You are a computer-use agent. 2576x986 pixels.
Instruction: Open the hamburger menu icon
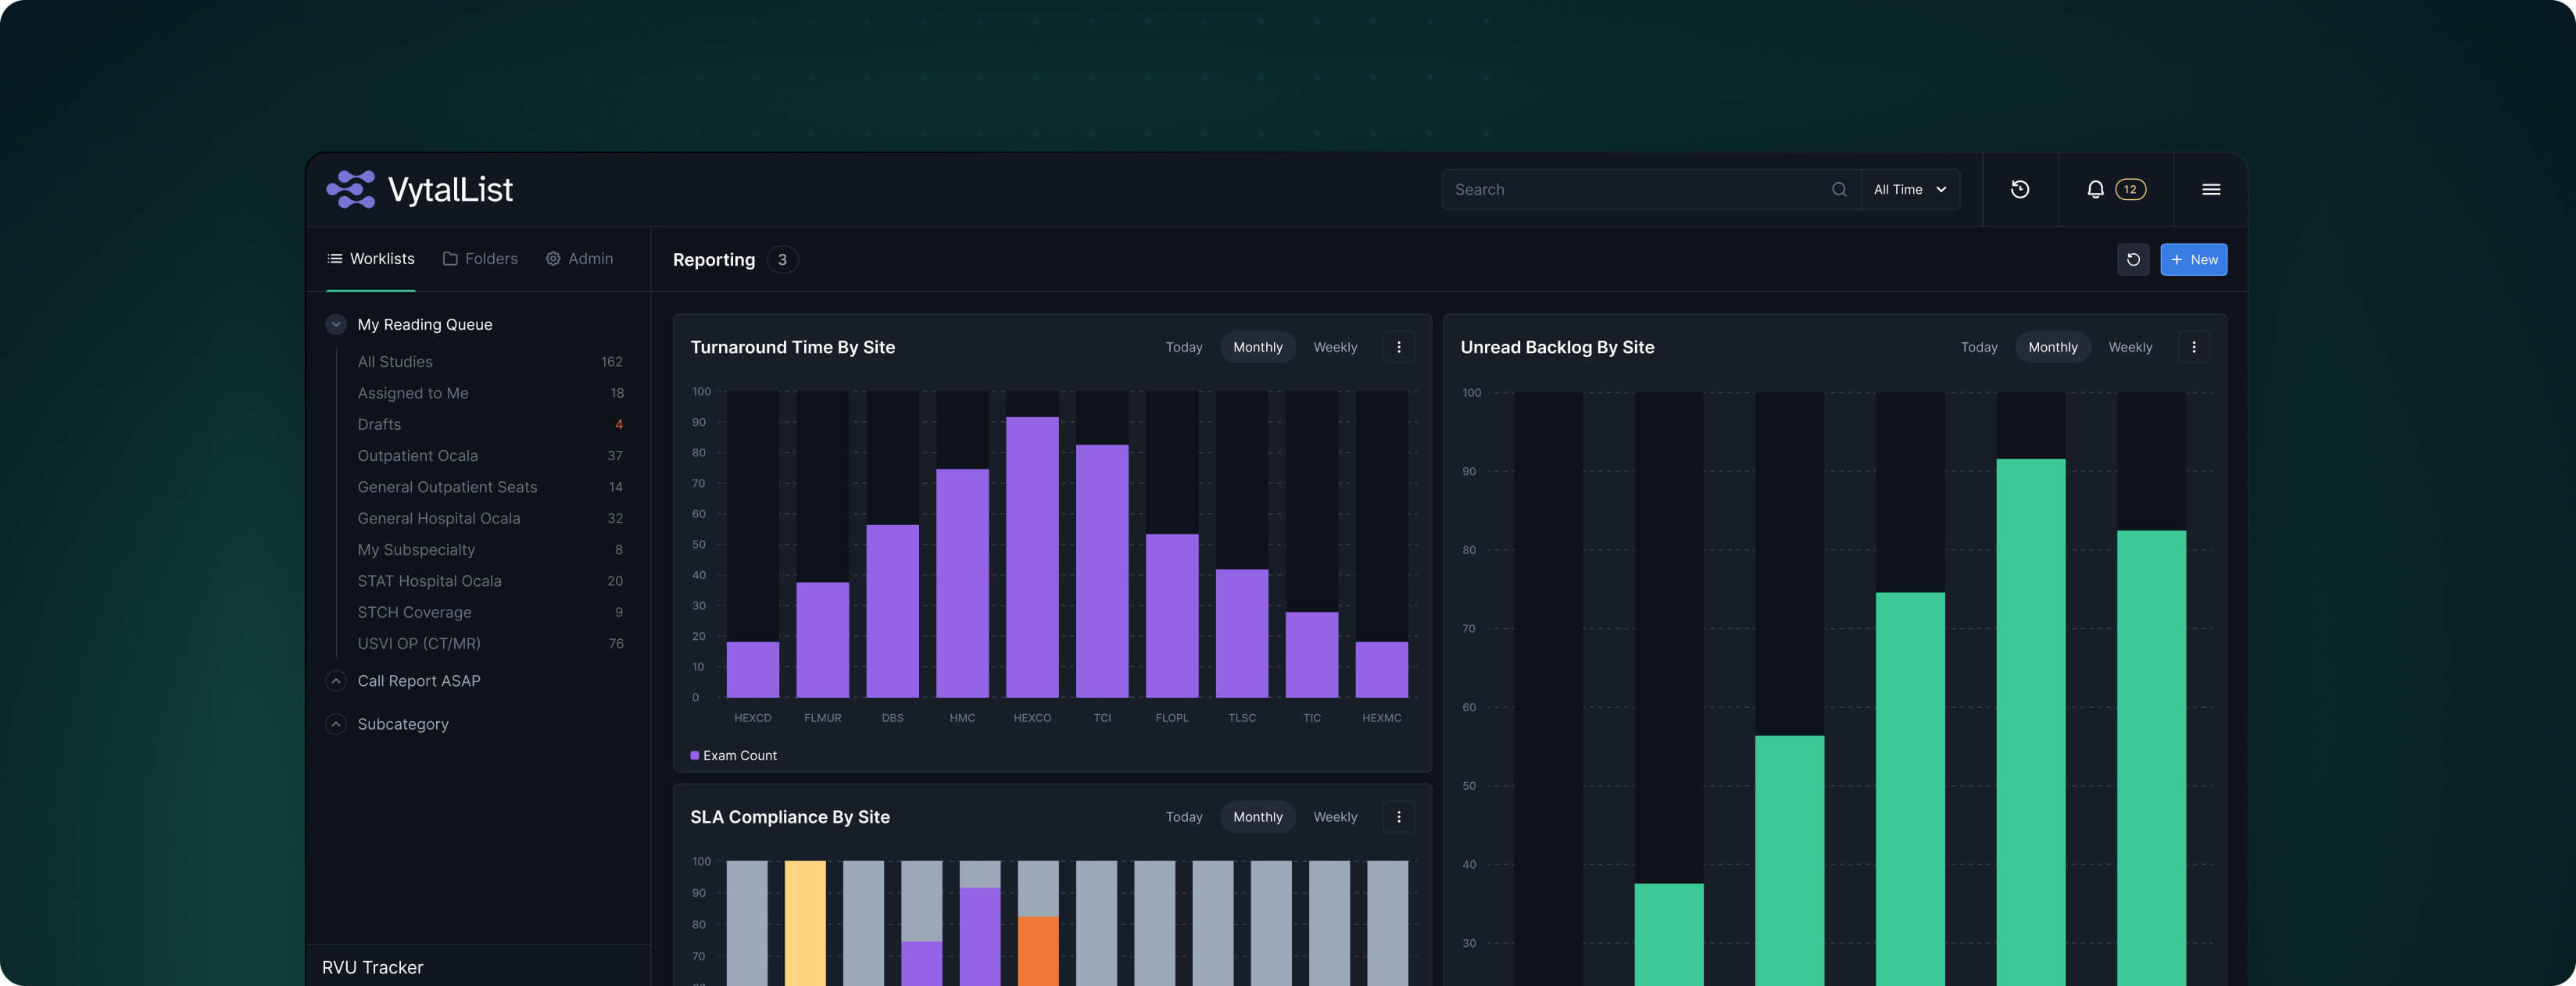pos(2210,189)
